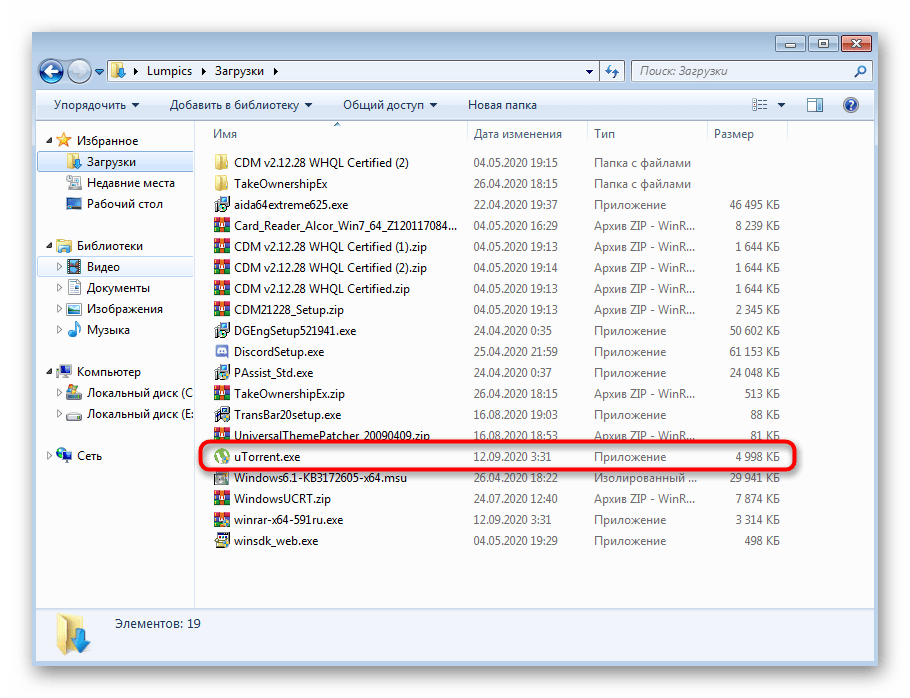Expand the Изображения library
Screen dimensions: 910x698
click(x=59, y=309)
